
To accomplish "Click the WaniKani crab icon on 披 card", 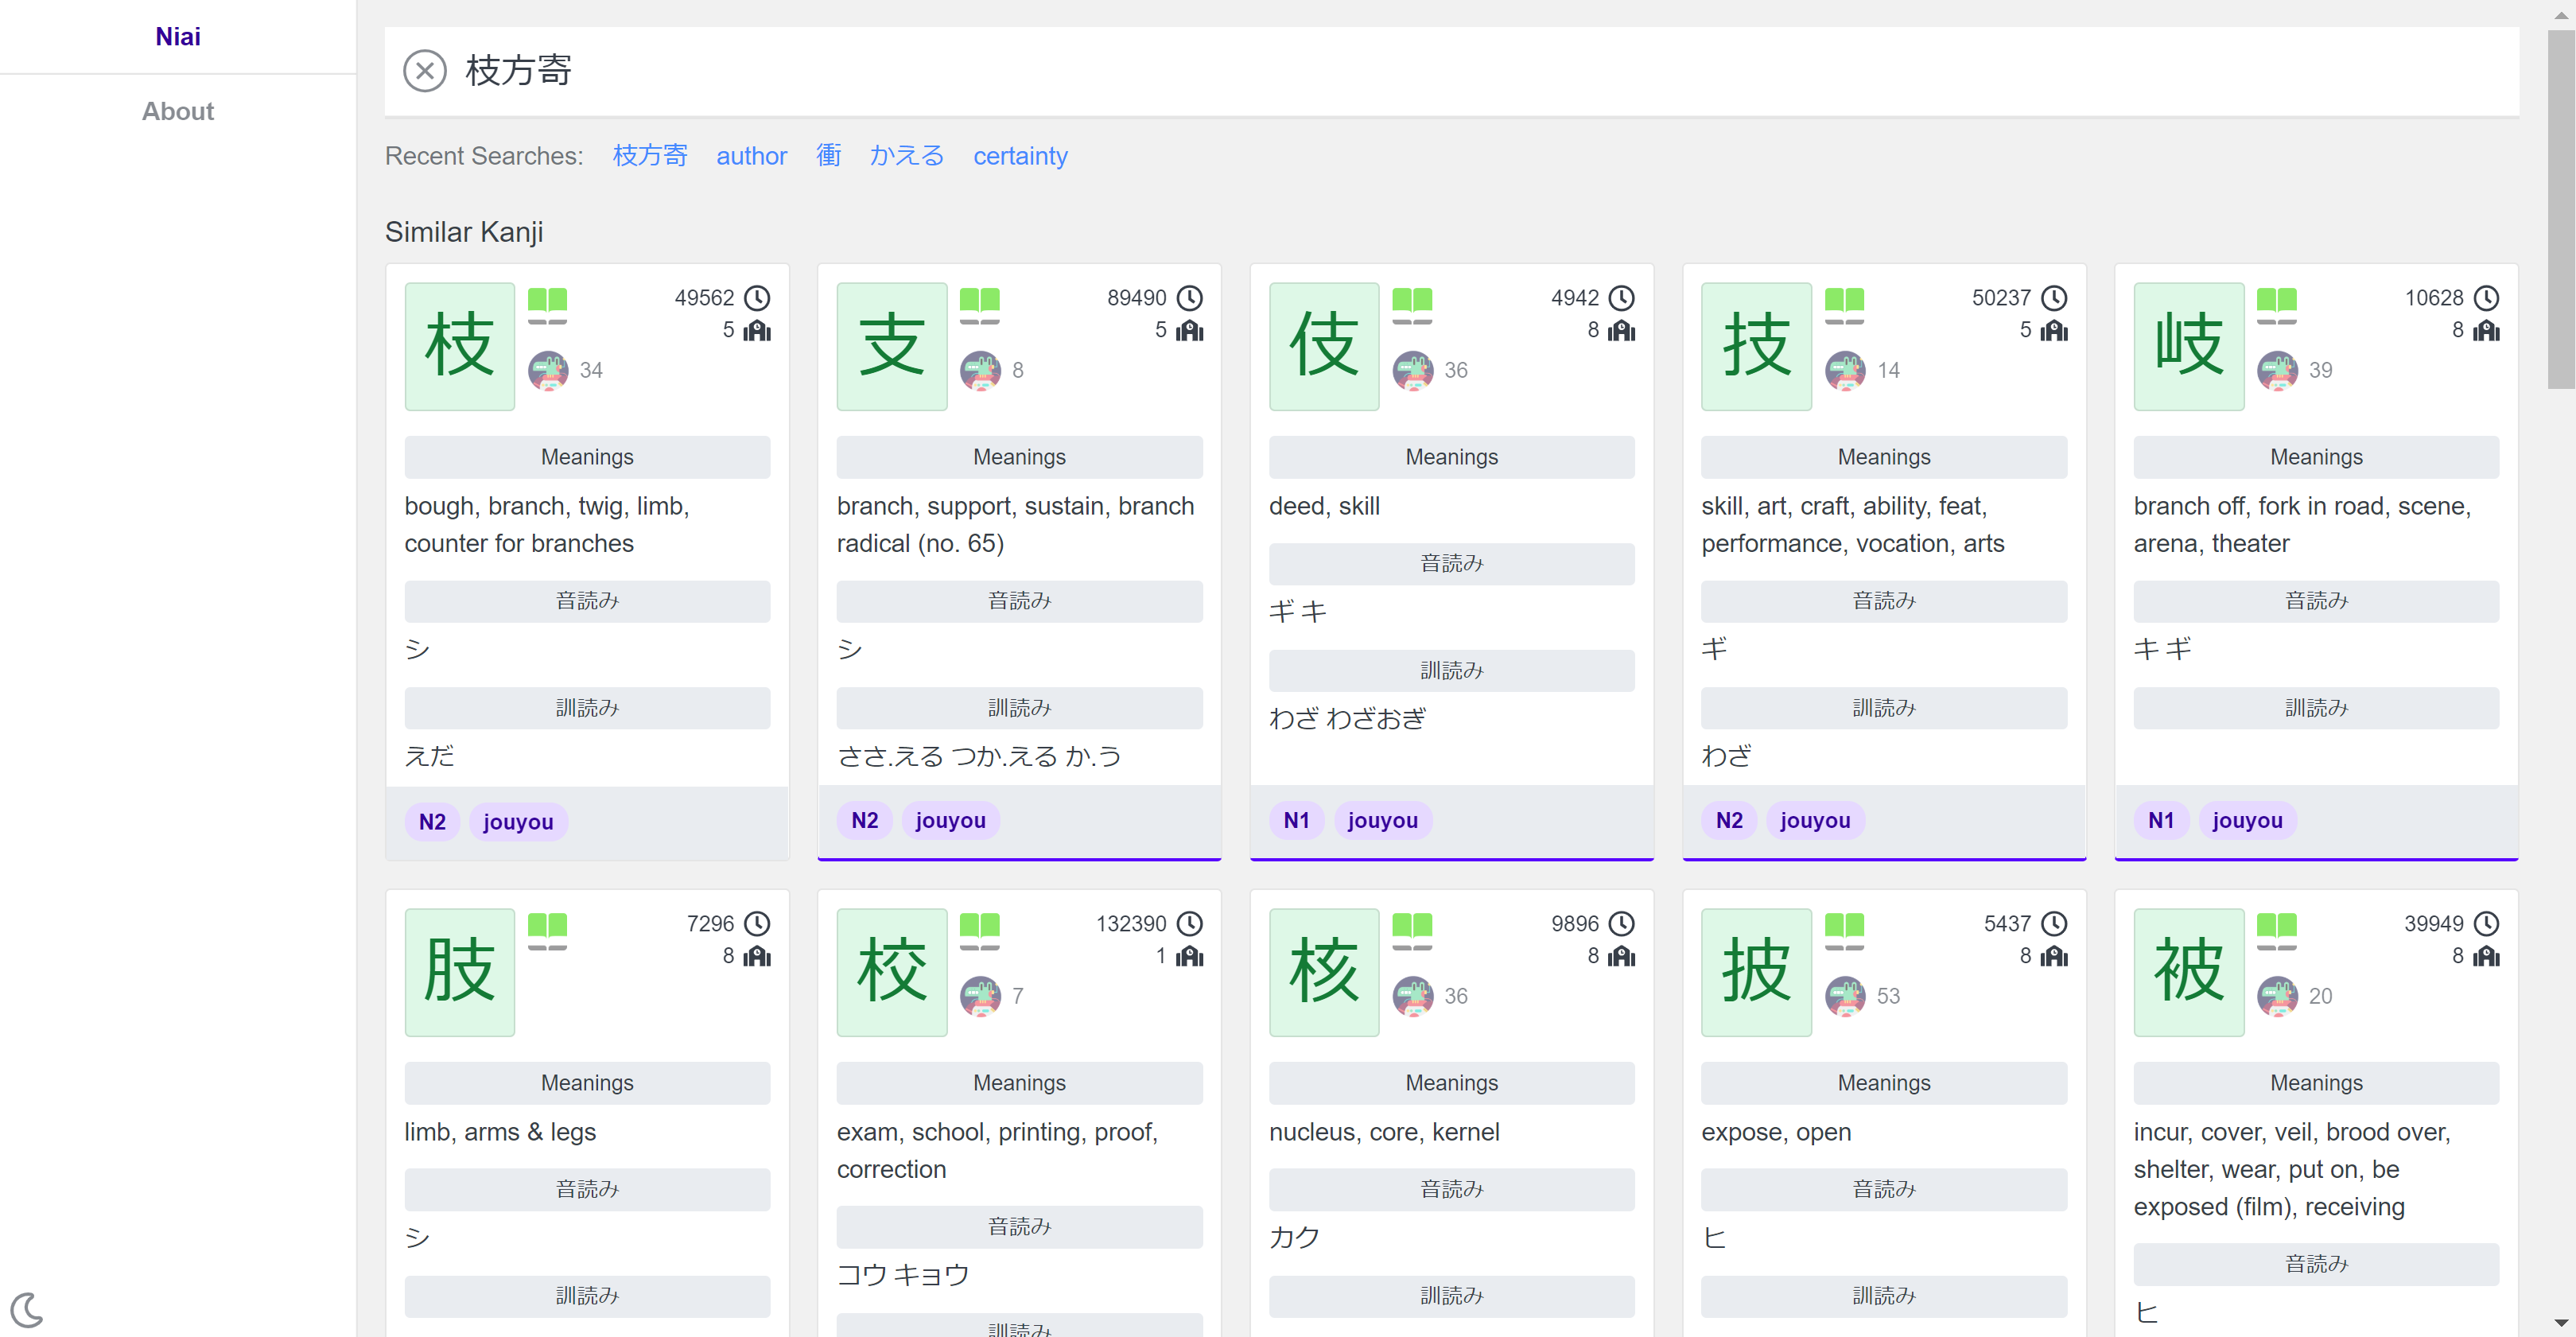I will click(1845, 996).
